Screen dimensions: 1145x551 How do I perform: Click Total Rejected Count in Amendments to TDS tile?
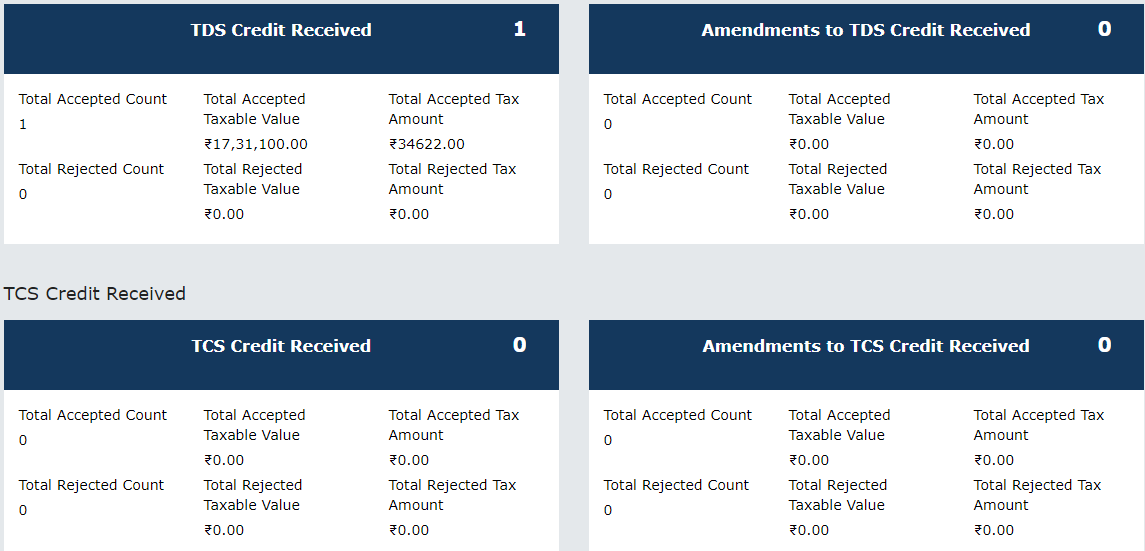tap(676, 169)
